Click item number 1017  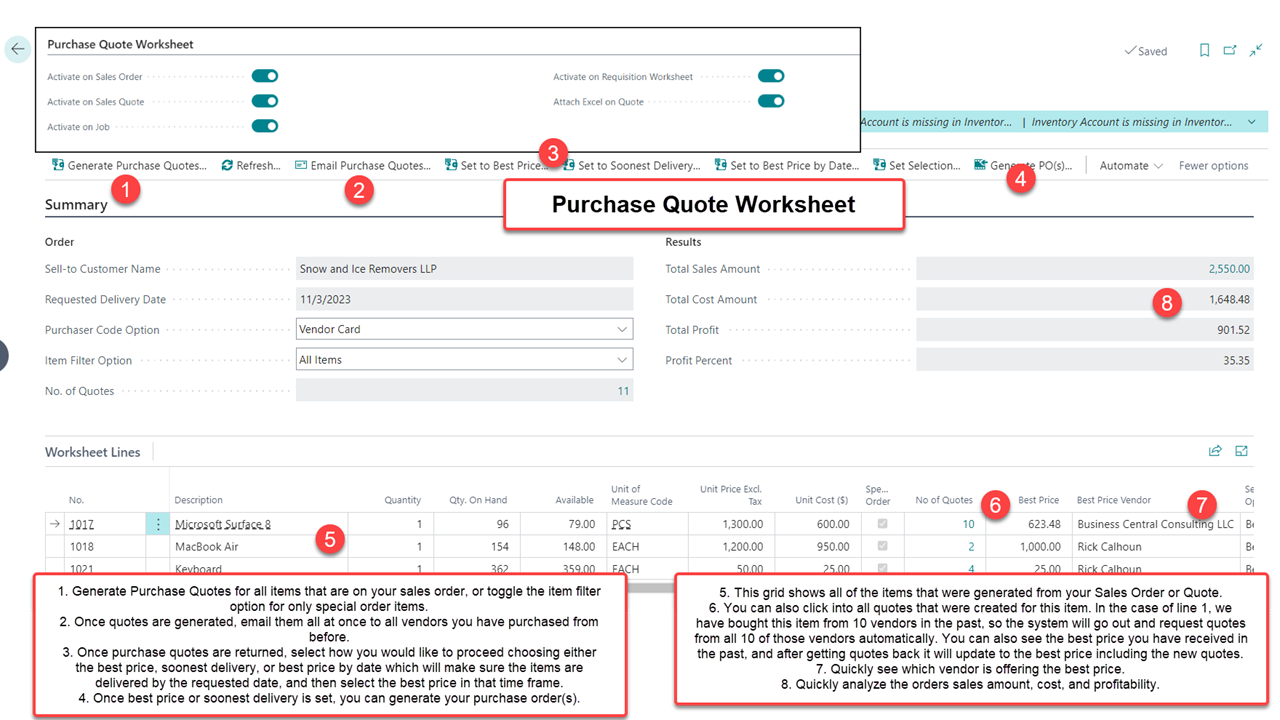coord(81,524)
